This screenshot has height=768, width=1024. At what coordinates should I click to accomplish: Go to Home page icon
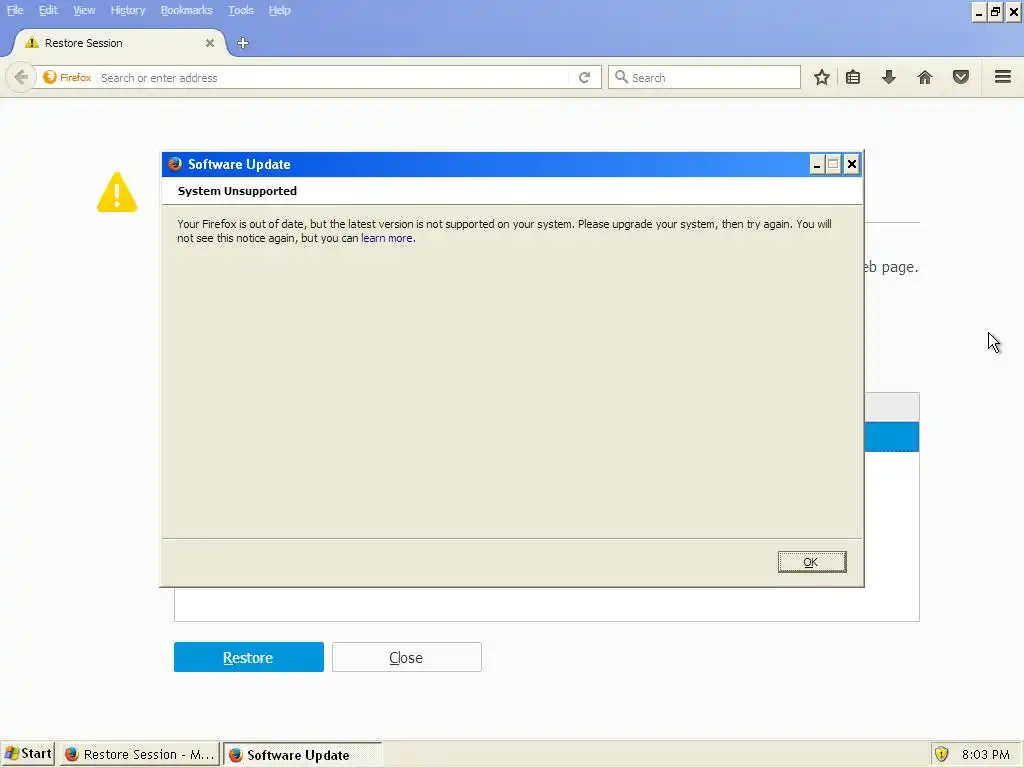(x=924, y=78)
